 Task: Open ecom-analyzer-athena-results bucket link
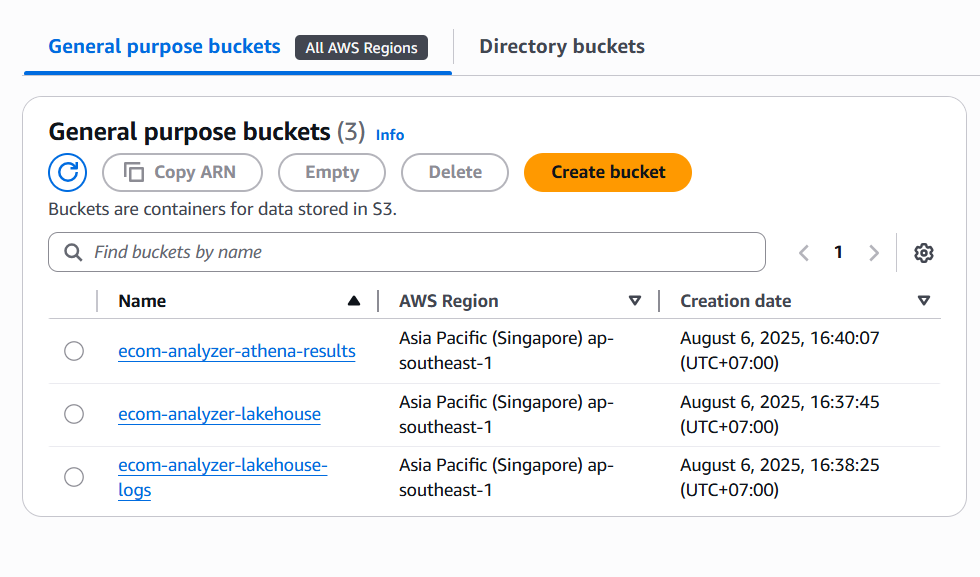click(x=236, y=351)
